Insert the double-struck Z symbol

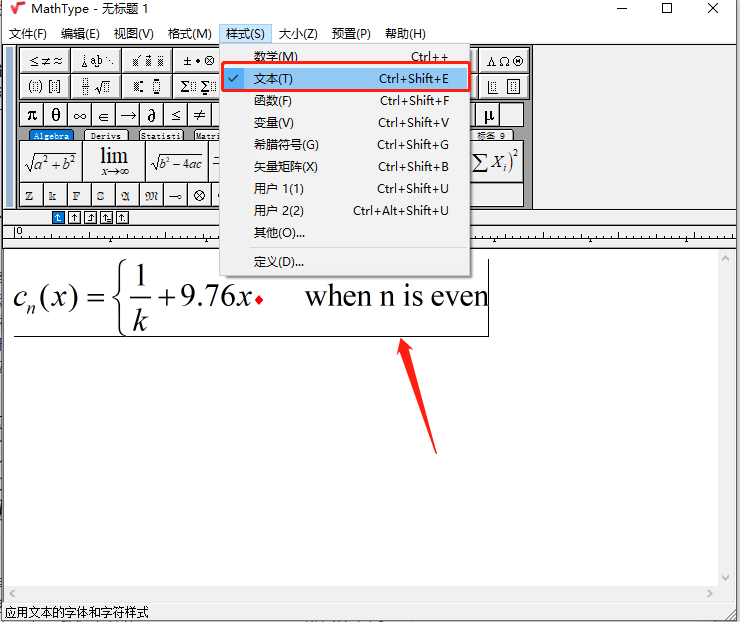[32, 195]
